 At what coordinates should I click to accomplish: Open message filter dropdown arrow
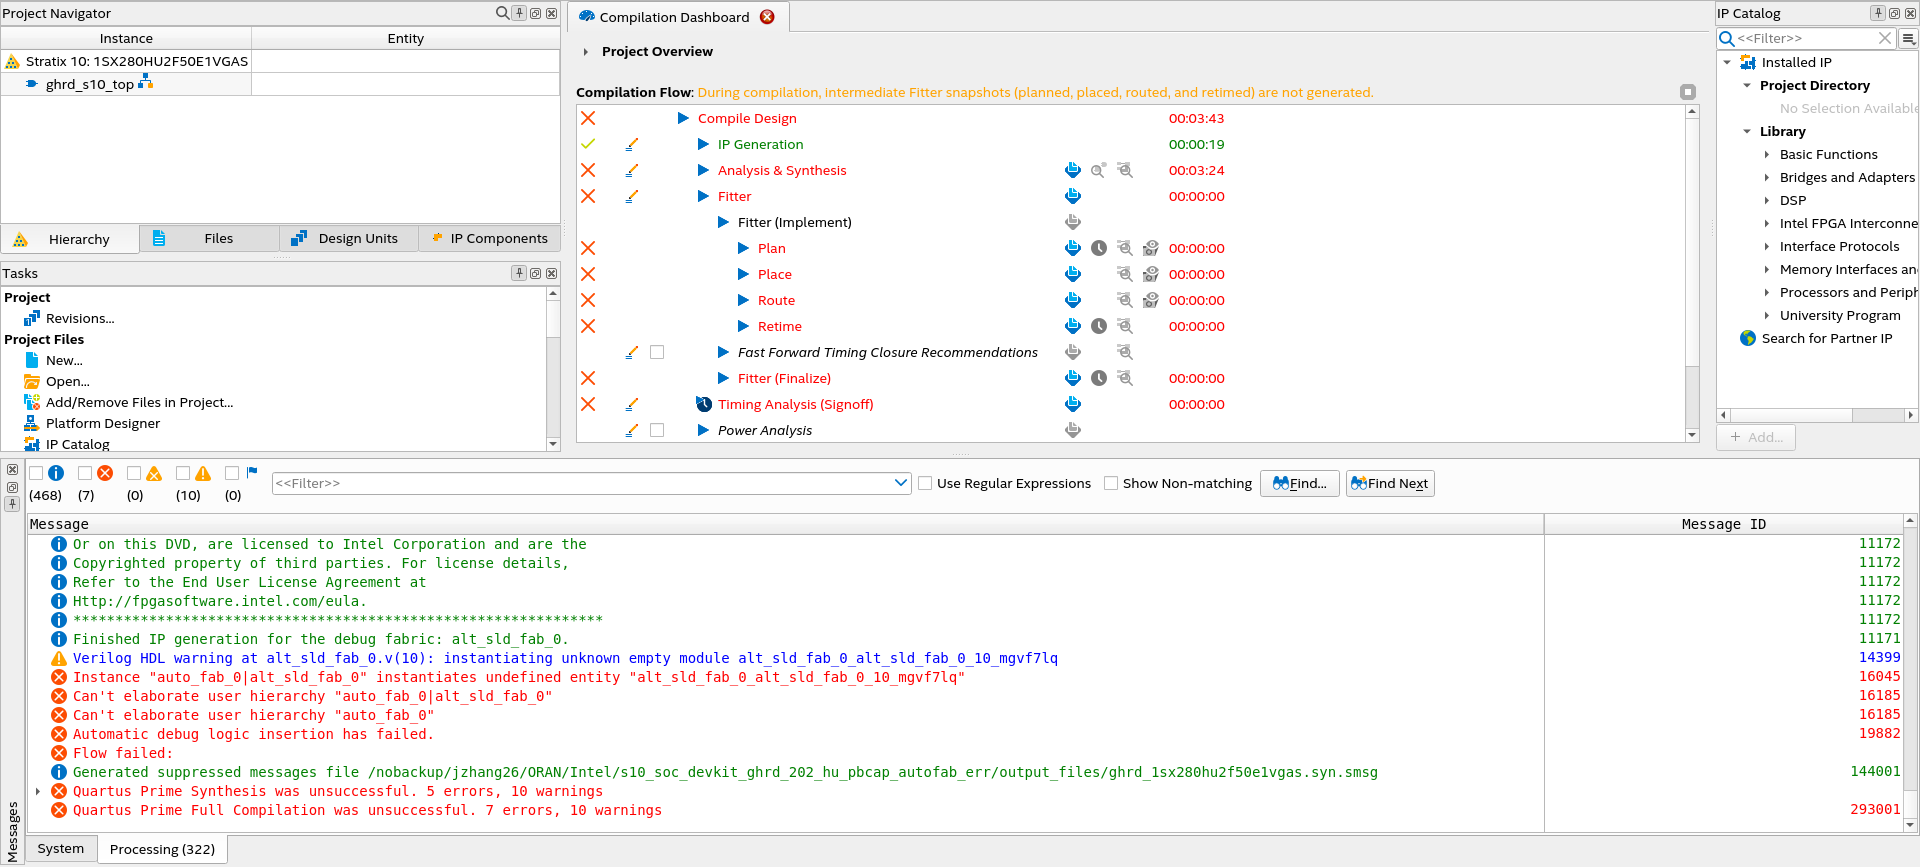[900, 483]
